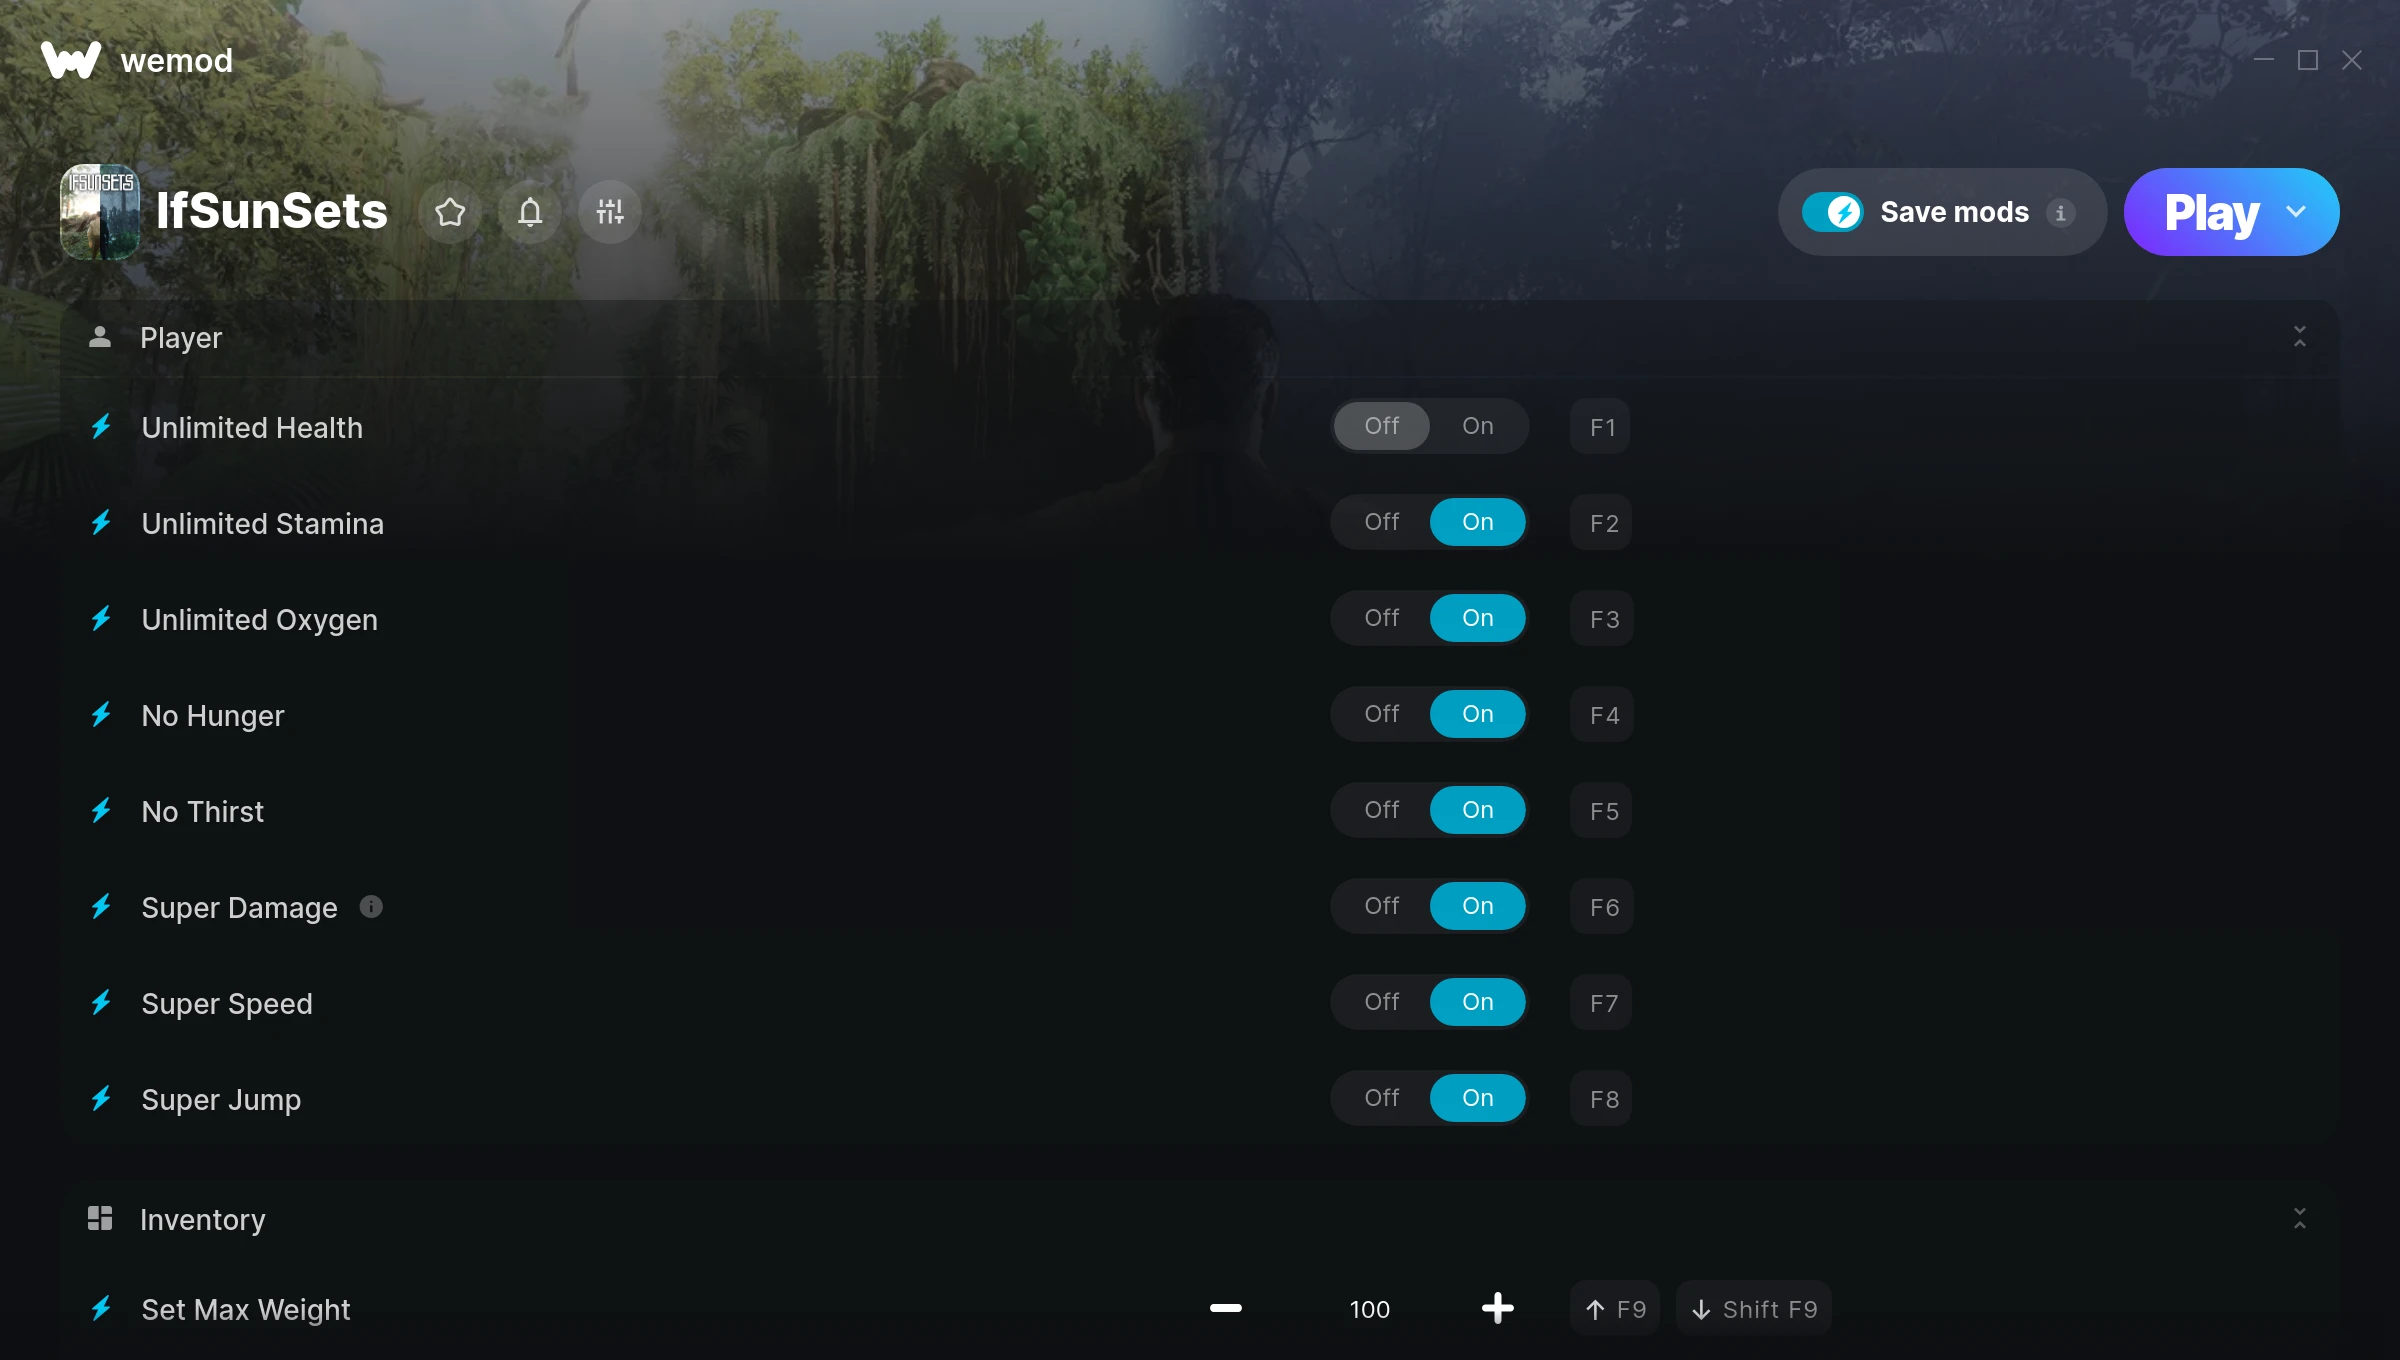
Task: Click the Save mods info icon
Action: (x=2060, y=211)
